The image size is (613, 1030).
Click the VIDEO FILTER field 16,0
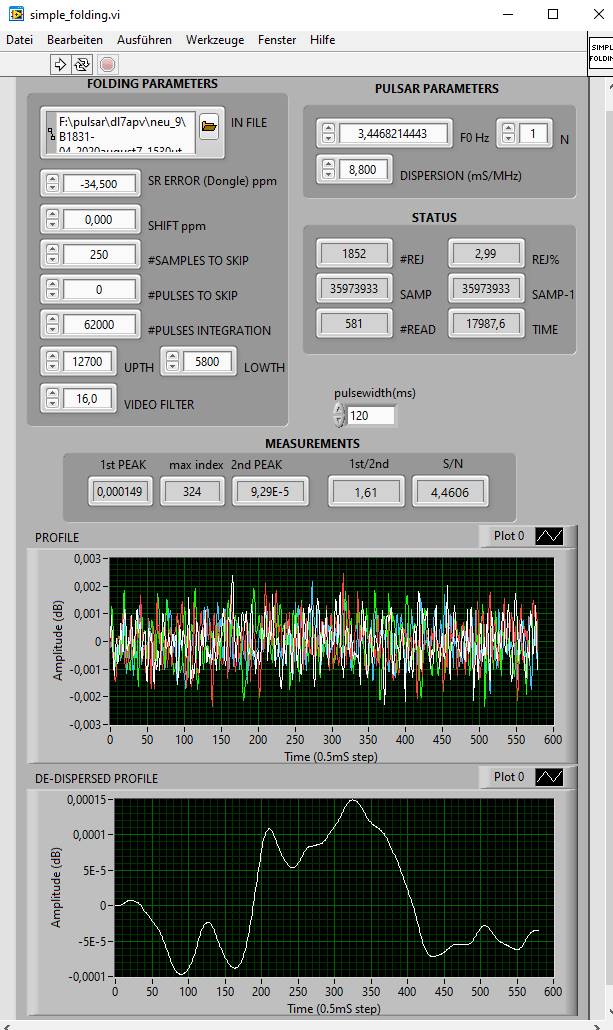coord(87,399)
